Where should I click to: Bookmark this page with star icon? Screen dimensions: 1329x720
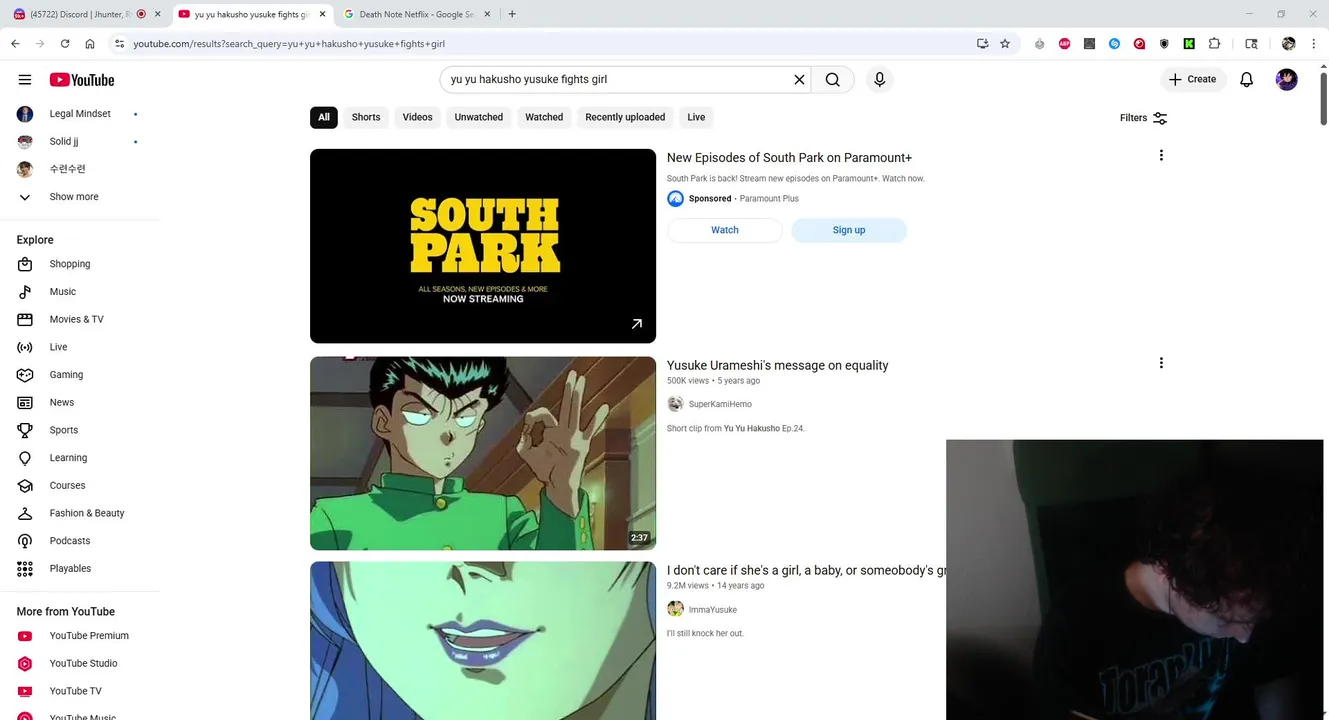coord(1005,44)
